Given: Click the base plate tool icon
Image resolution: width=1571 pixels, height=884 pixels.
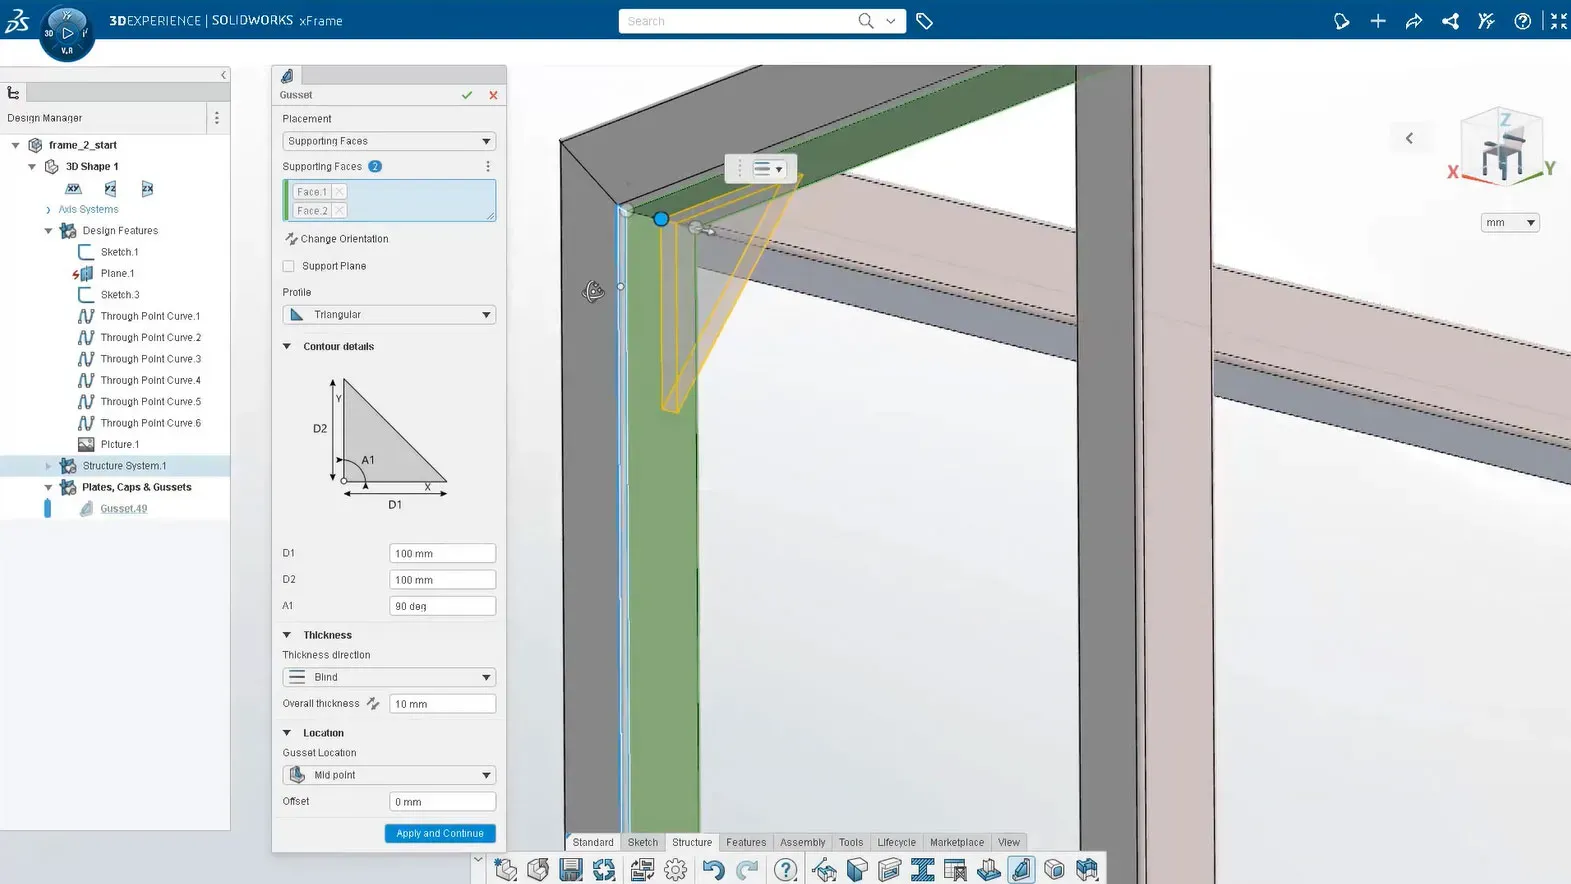Looking at the screenshot, I should [988, 869].
